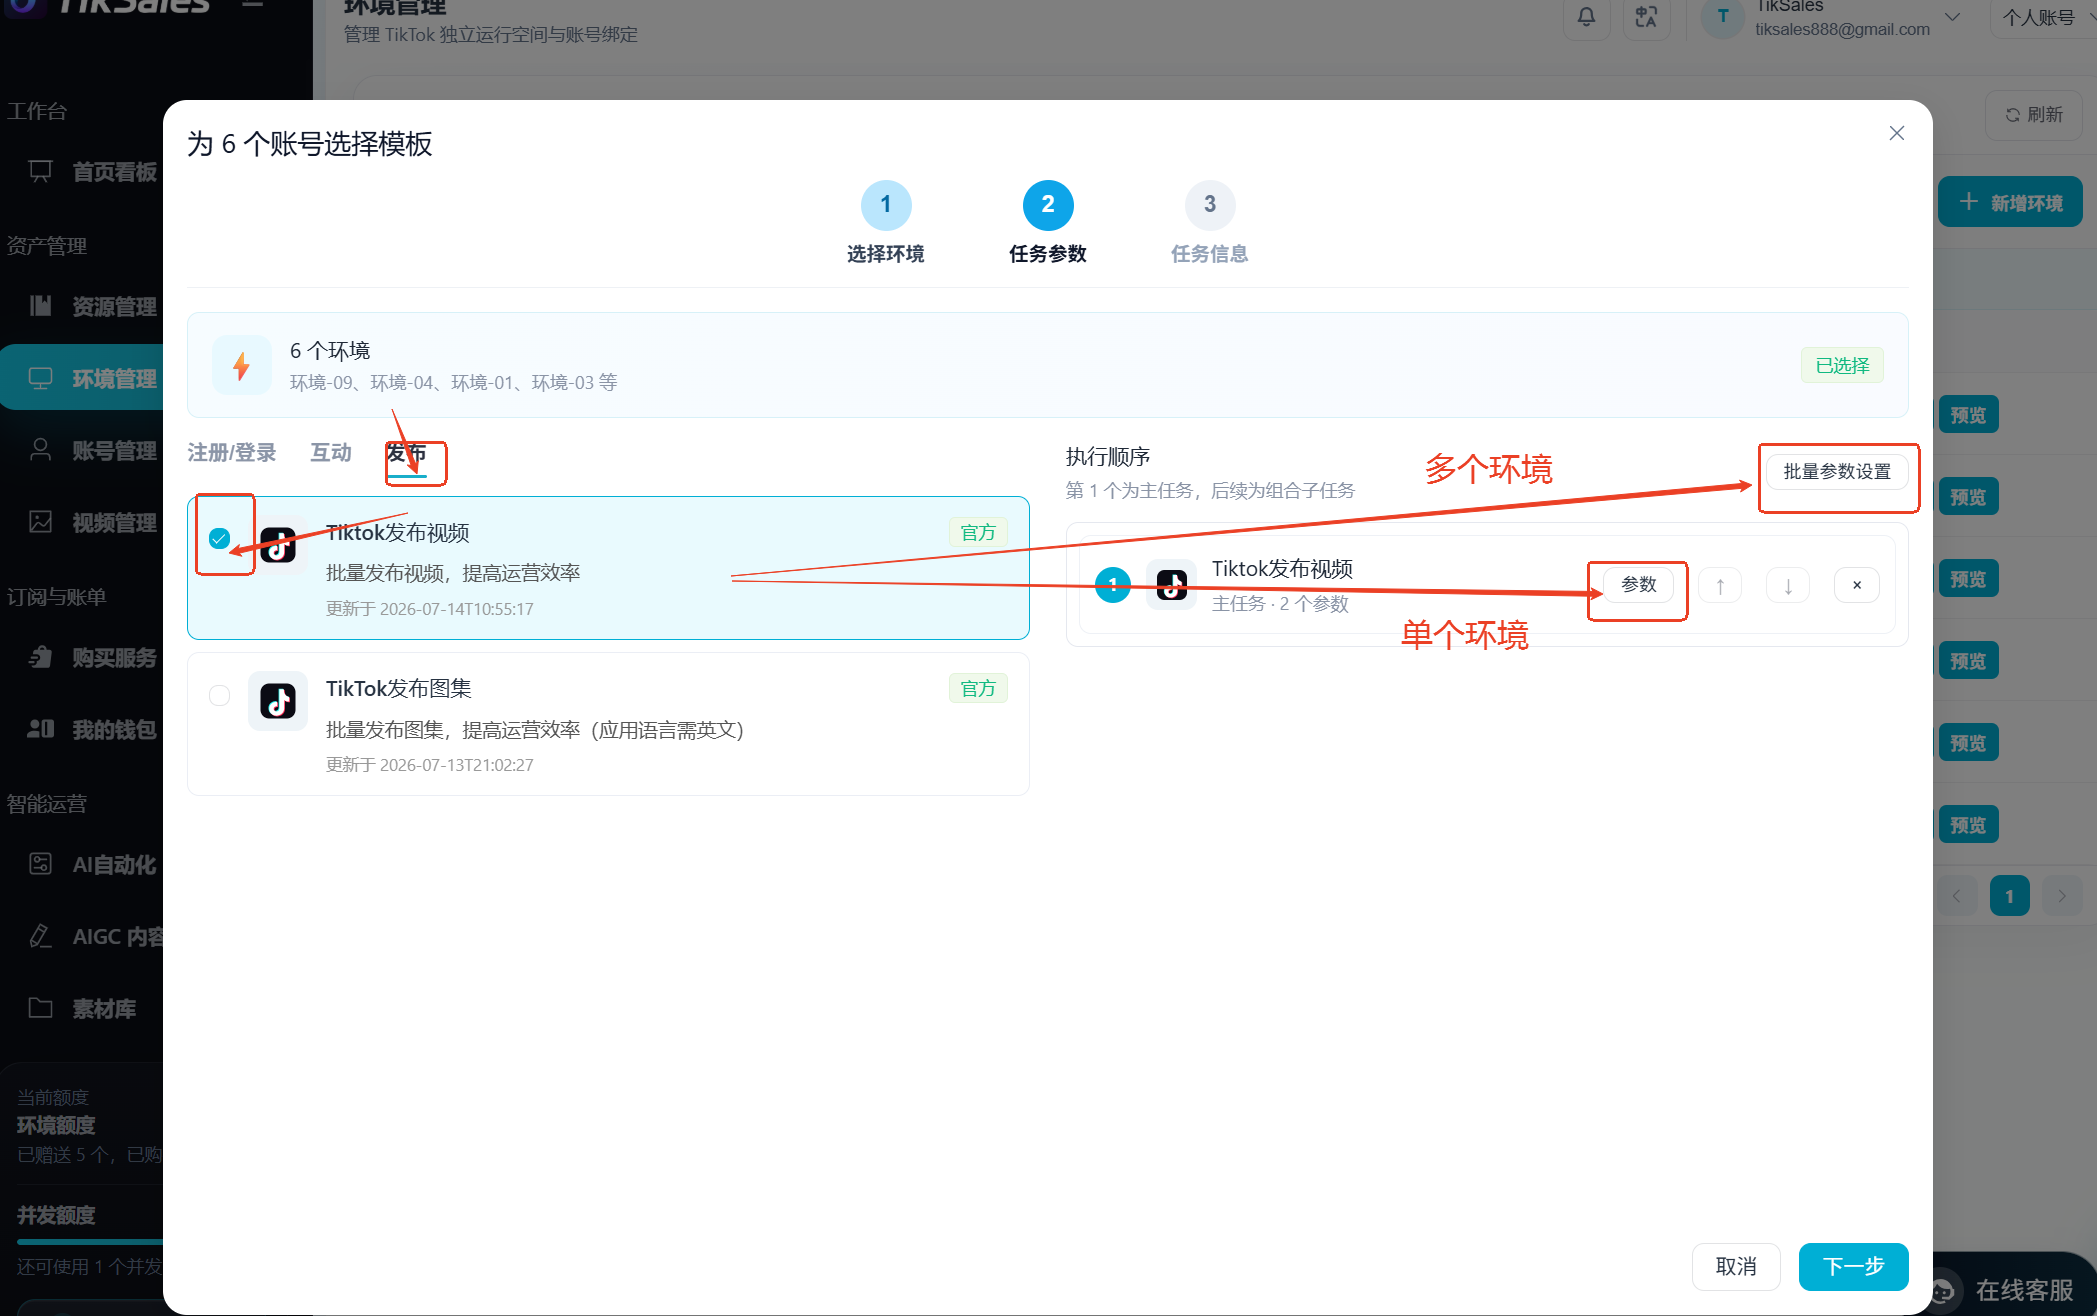
Task: Click the 并发额度 progress bar
Action: [x=90, y=1241]
